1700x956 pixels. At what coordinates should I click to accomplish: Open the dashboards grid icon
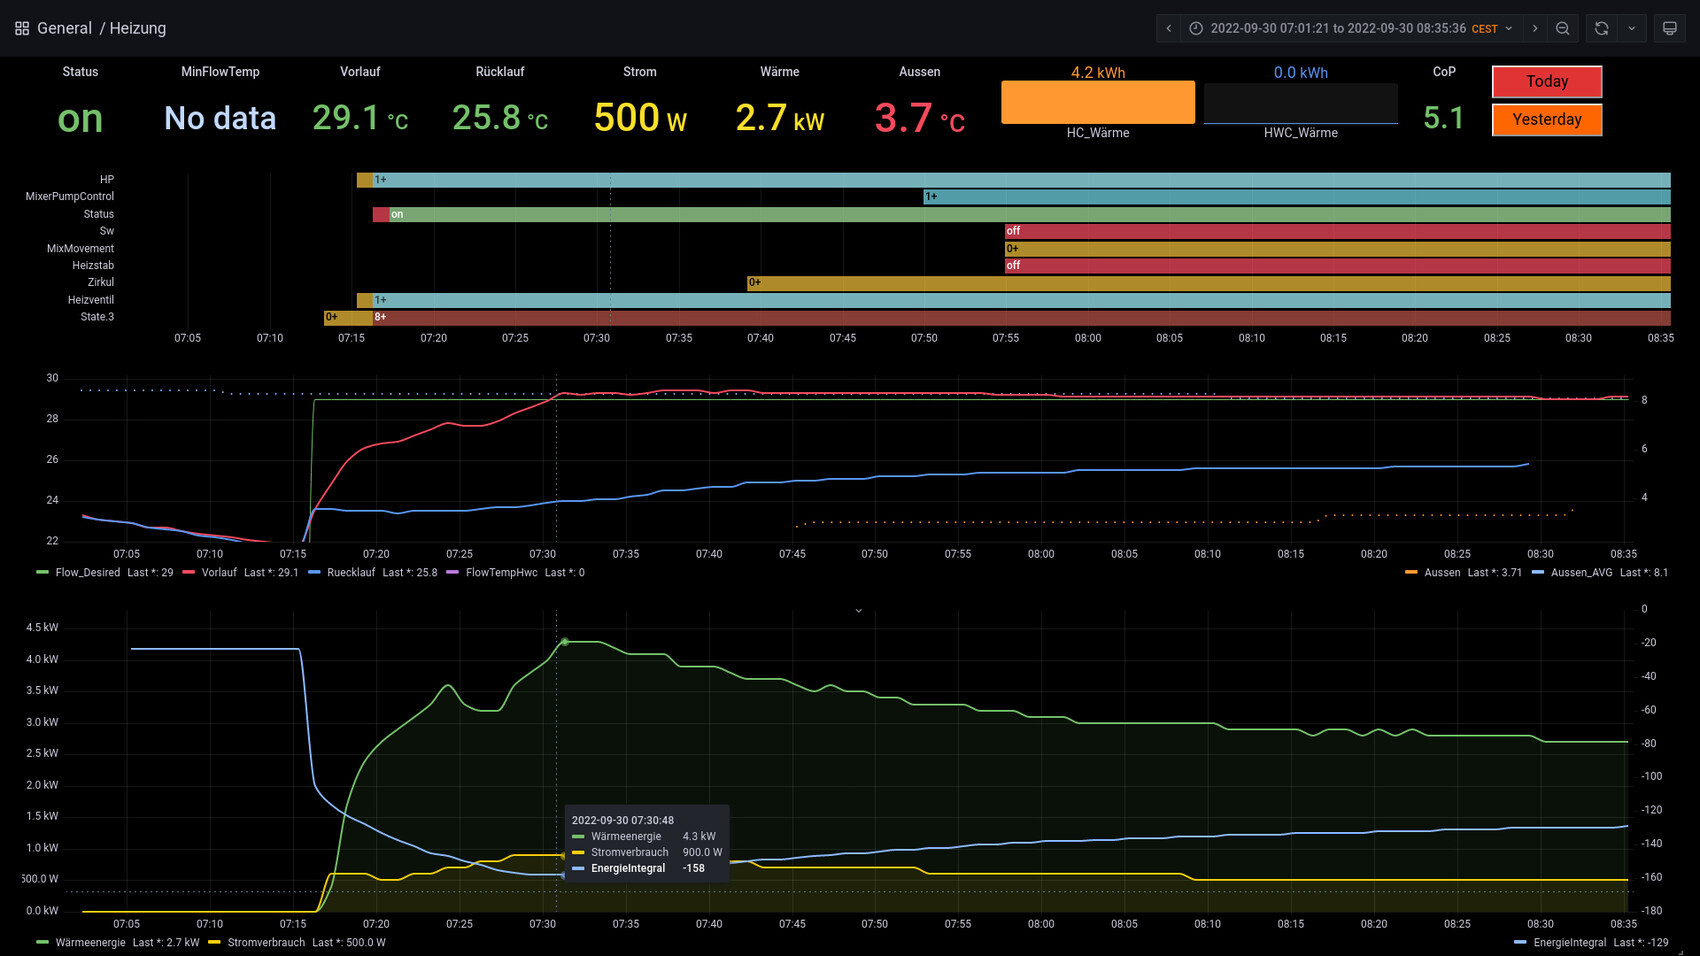coord(22,28)
